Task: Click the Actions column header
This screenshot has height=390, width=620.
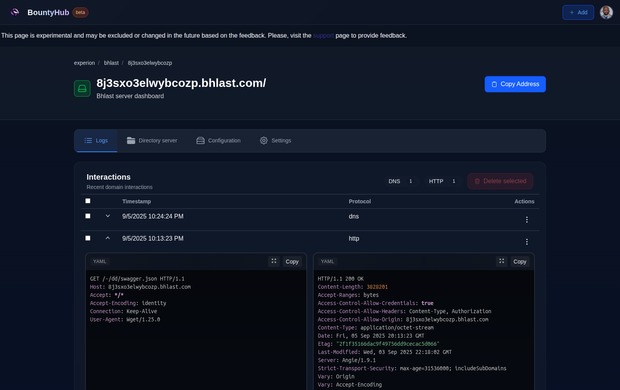Action: tap(524, 201)
